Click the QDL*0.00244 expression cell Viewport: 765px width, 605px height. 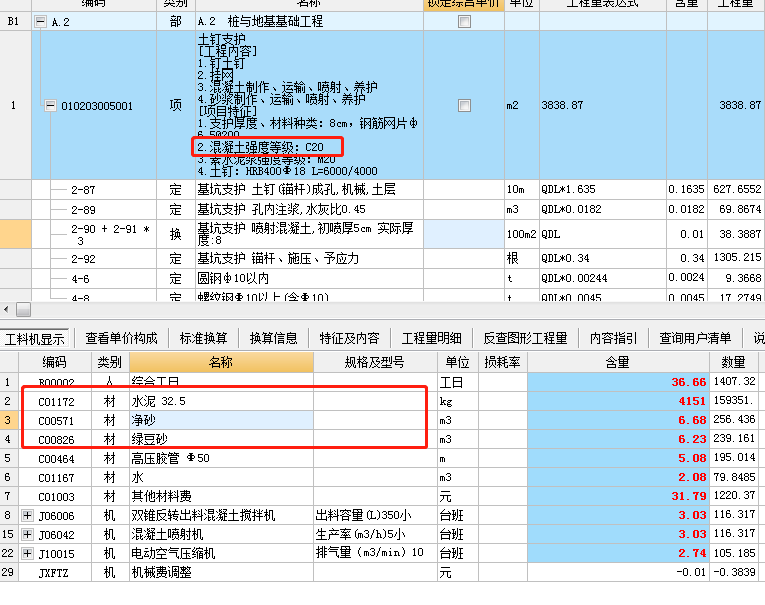pos(603,278)
